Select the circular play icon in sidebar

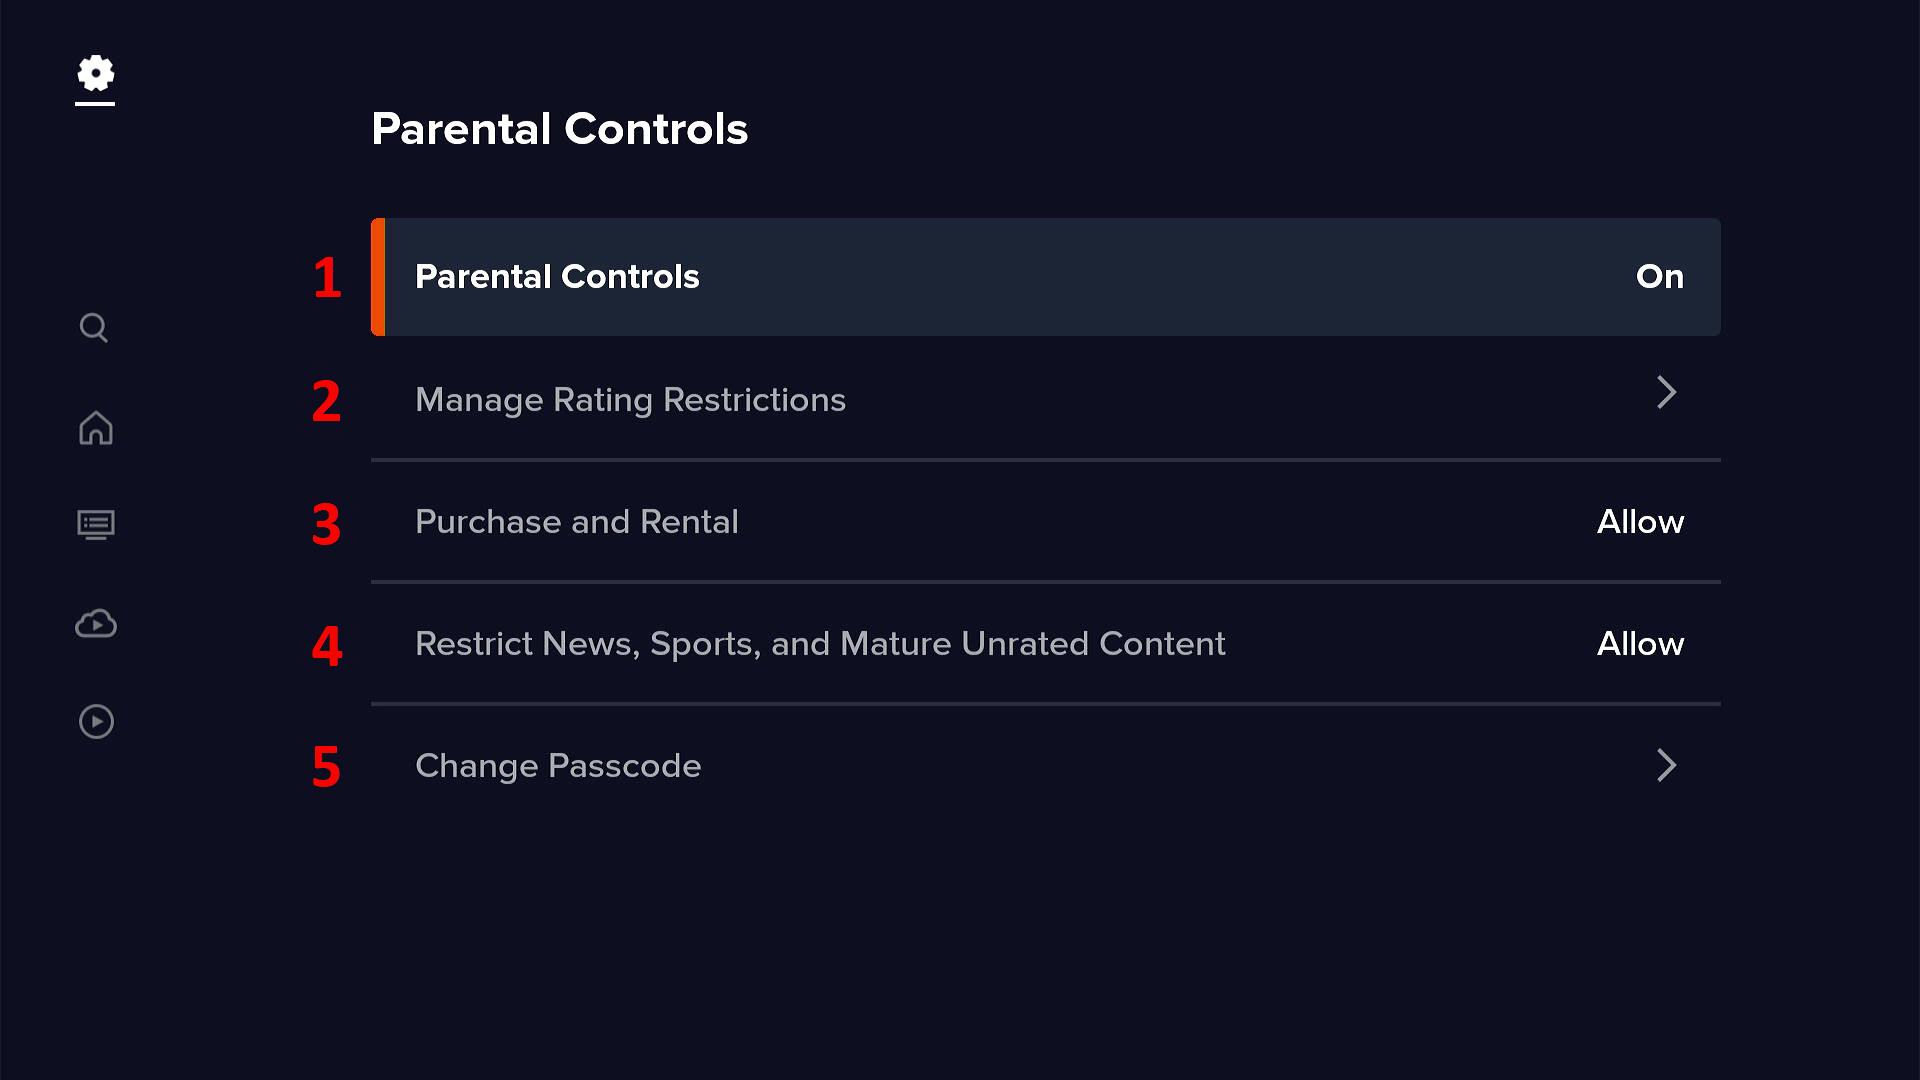[94, 721]
